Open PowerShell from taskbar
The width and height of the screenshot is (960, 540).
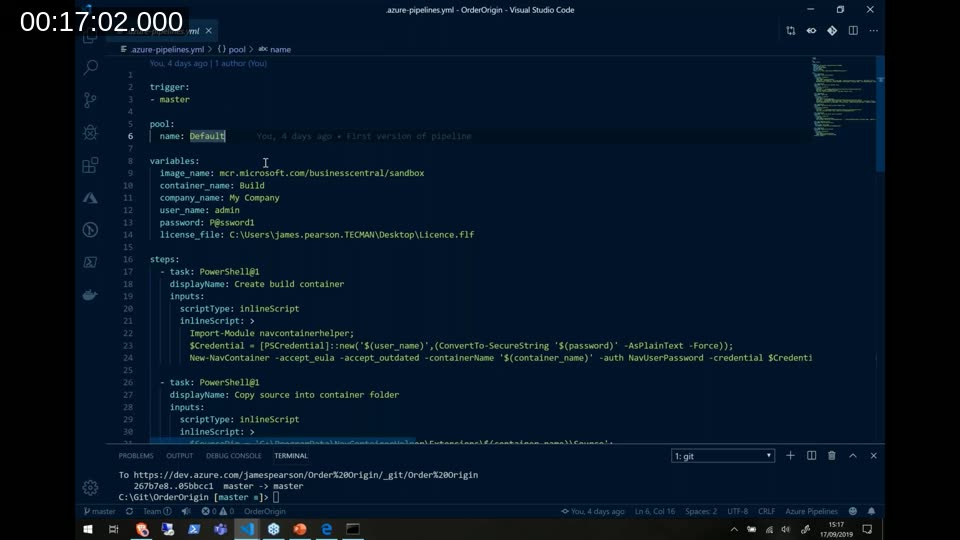tap(194, 529)
